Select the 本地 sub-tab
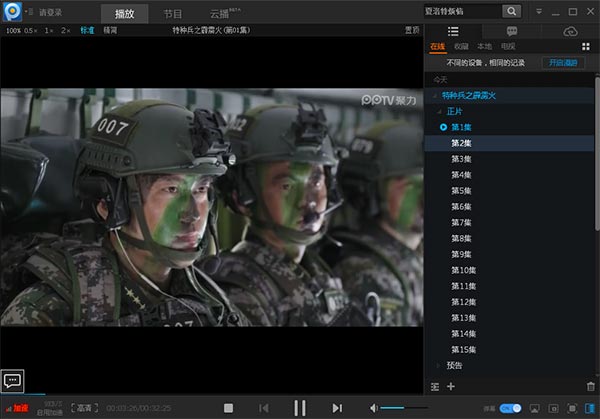This screenshot has width=600, height=419. coord(484,47)
